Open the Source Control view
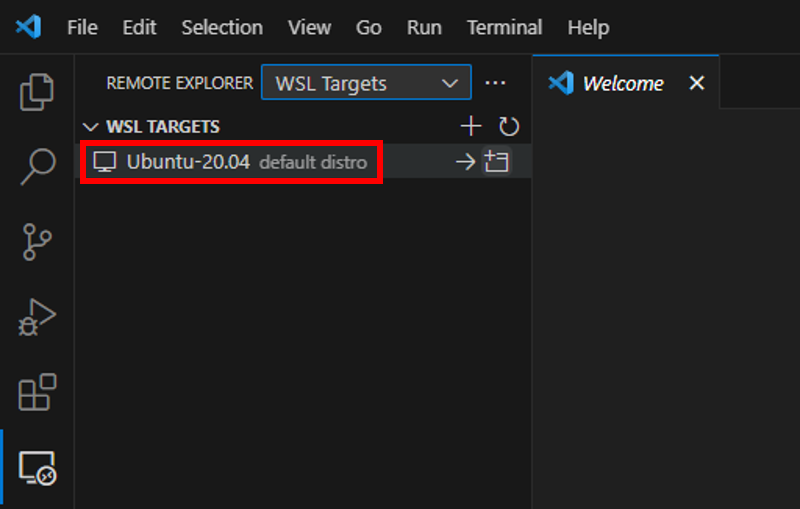This screenshot has width=800, height=509. [x=37, y=242]
